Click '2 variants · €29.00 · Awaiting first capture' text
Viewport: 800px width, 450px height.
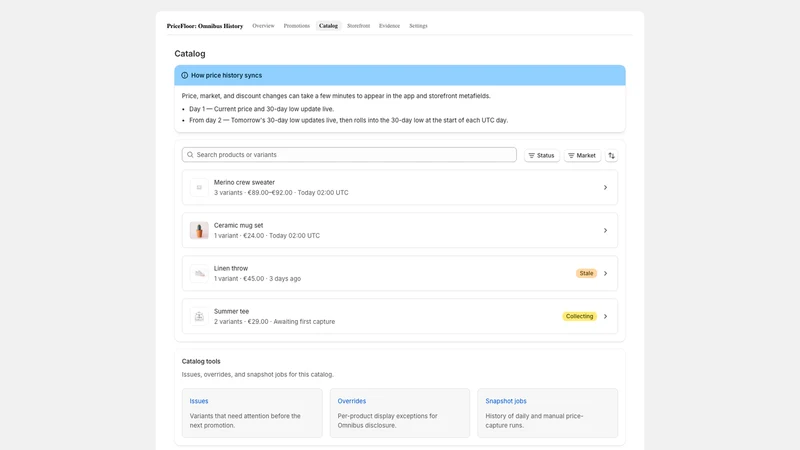click(274, 321)
